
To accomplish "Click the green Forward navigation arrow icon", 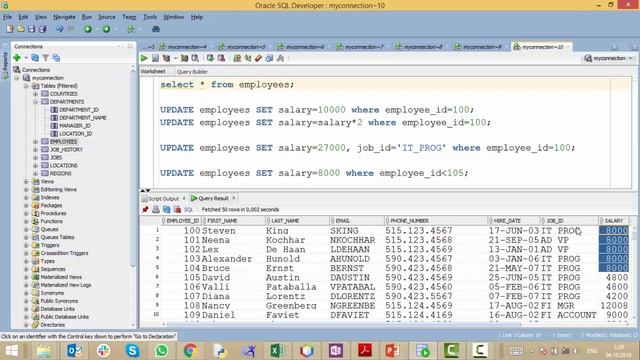I will 106,29.
